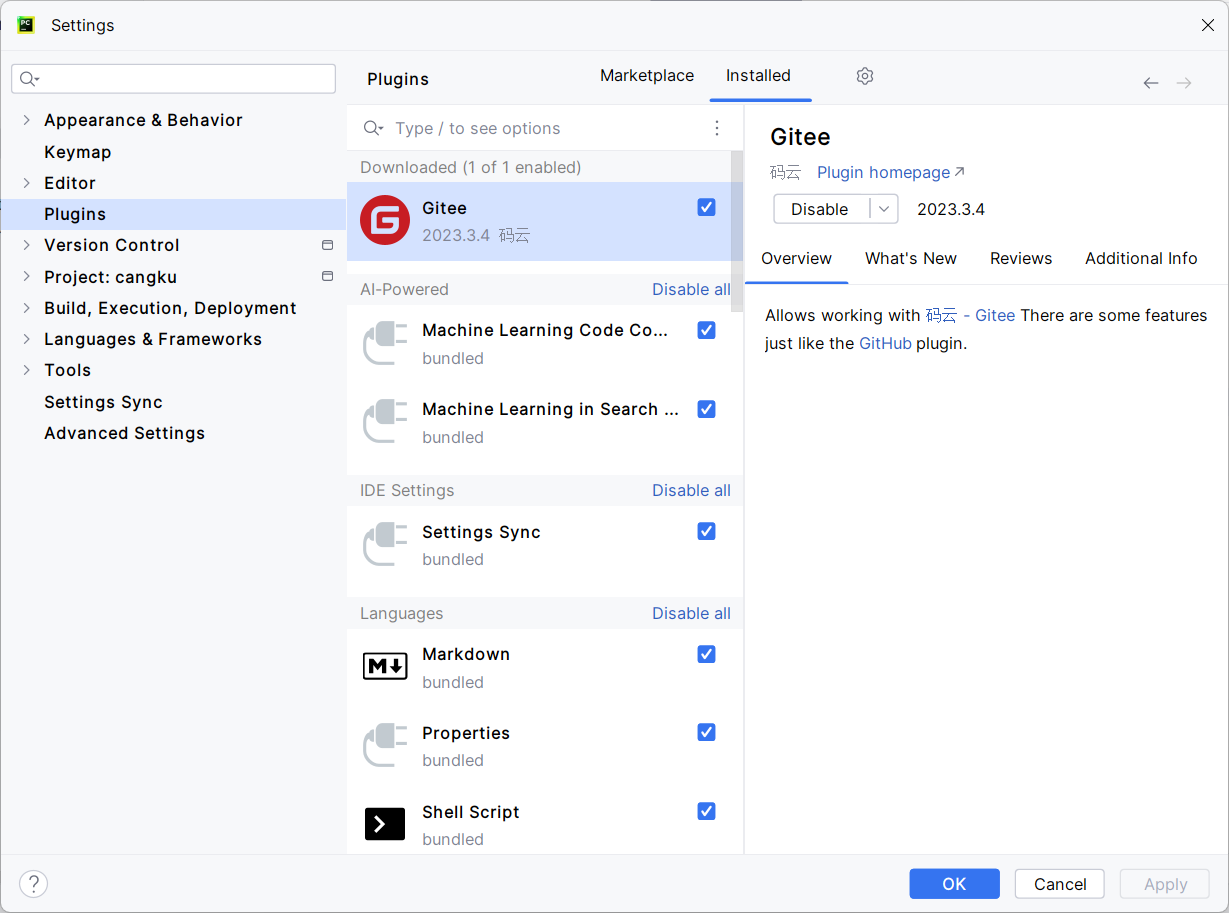
Task: Expand Version Control settings node
Action: pos(27,245)
